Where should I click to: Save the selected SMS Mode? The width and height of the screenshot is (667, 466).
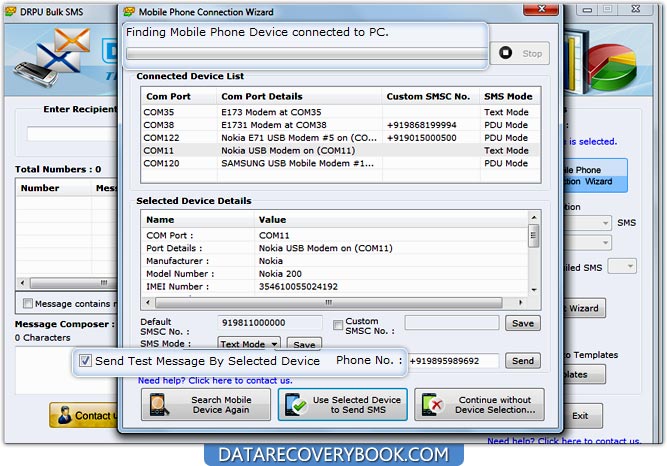click(x=304, y=344)
